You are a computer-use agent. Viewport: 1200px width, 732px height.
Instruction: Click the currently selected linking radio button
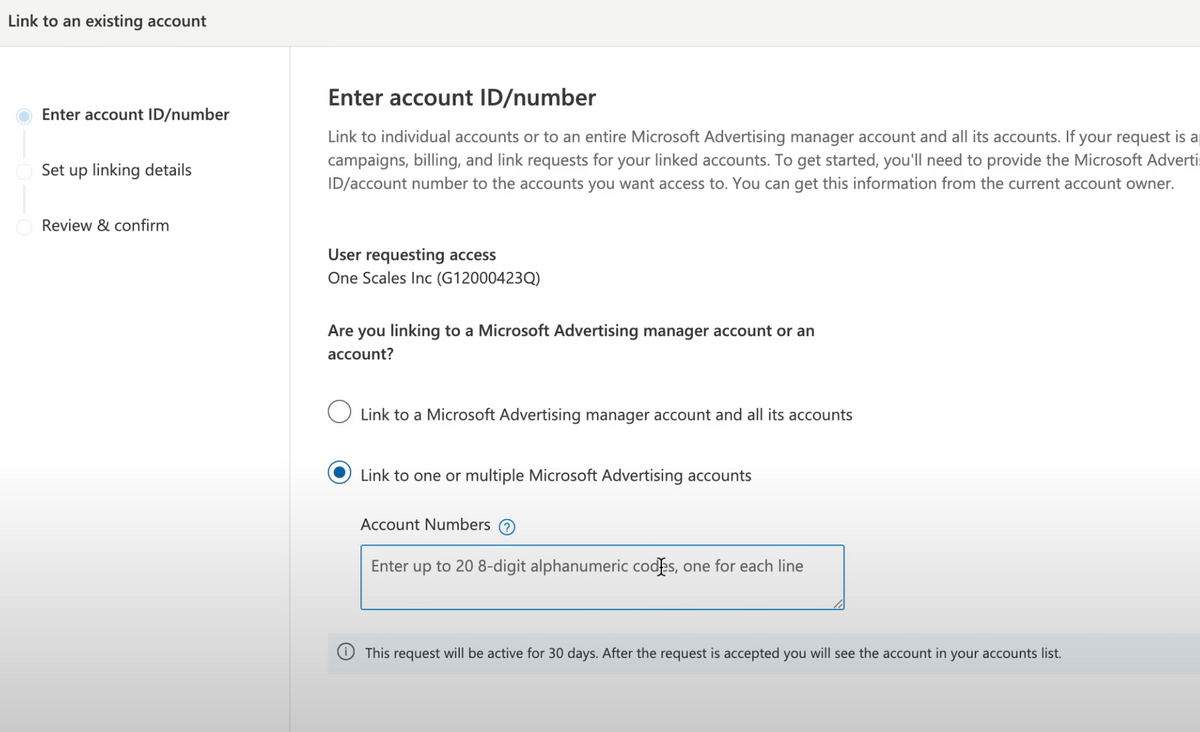tap(339, 472)
